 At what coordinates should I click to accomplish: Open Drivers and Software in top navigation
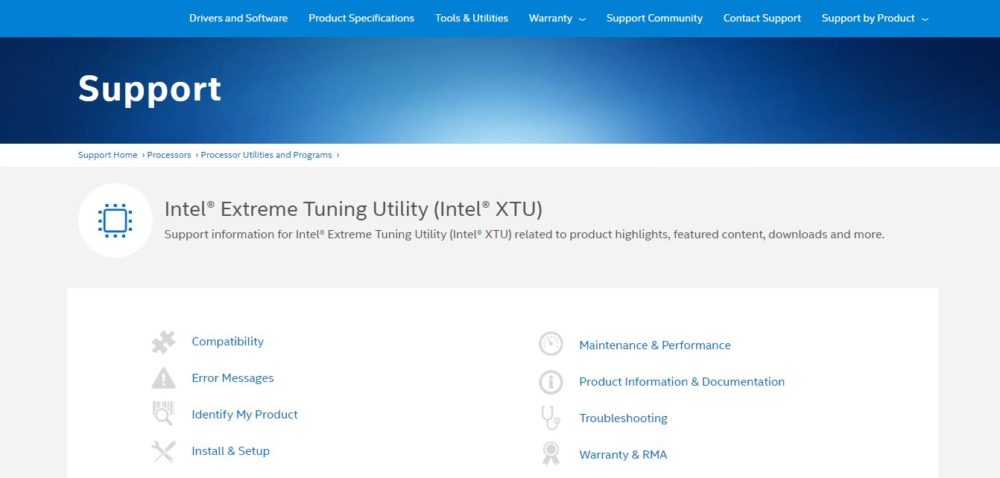(x=239, y=18)
